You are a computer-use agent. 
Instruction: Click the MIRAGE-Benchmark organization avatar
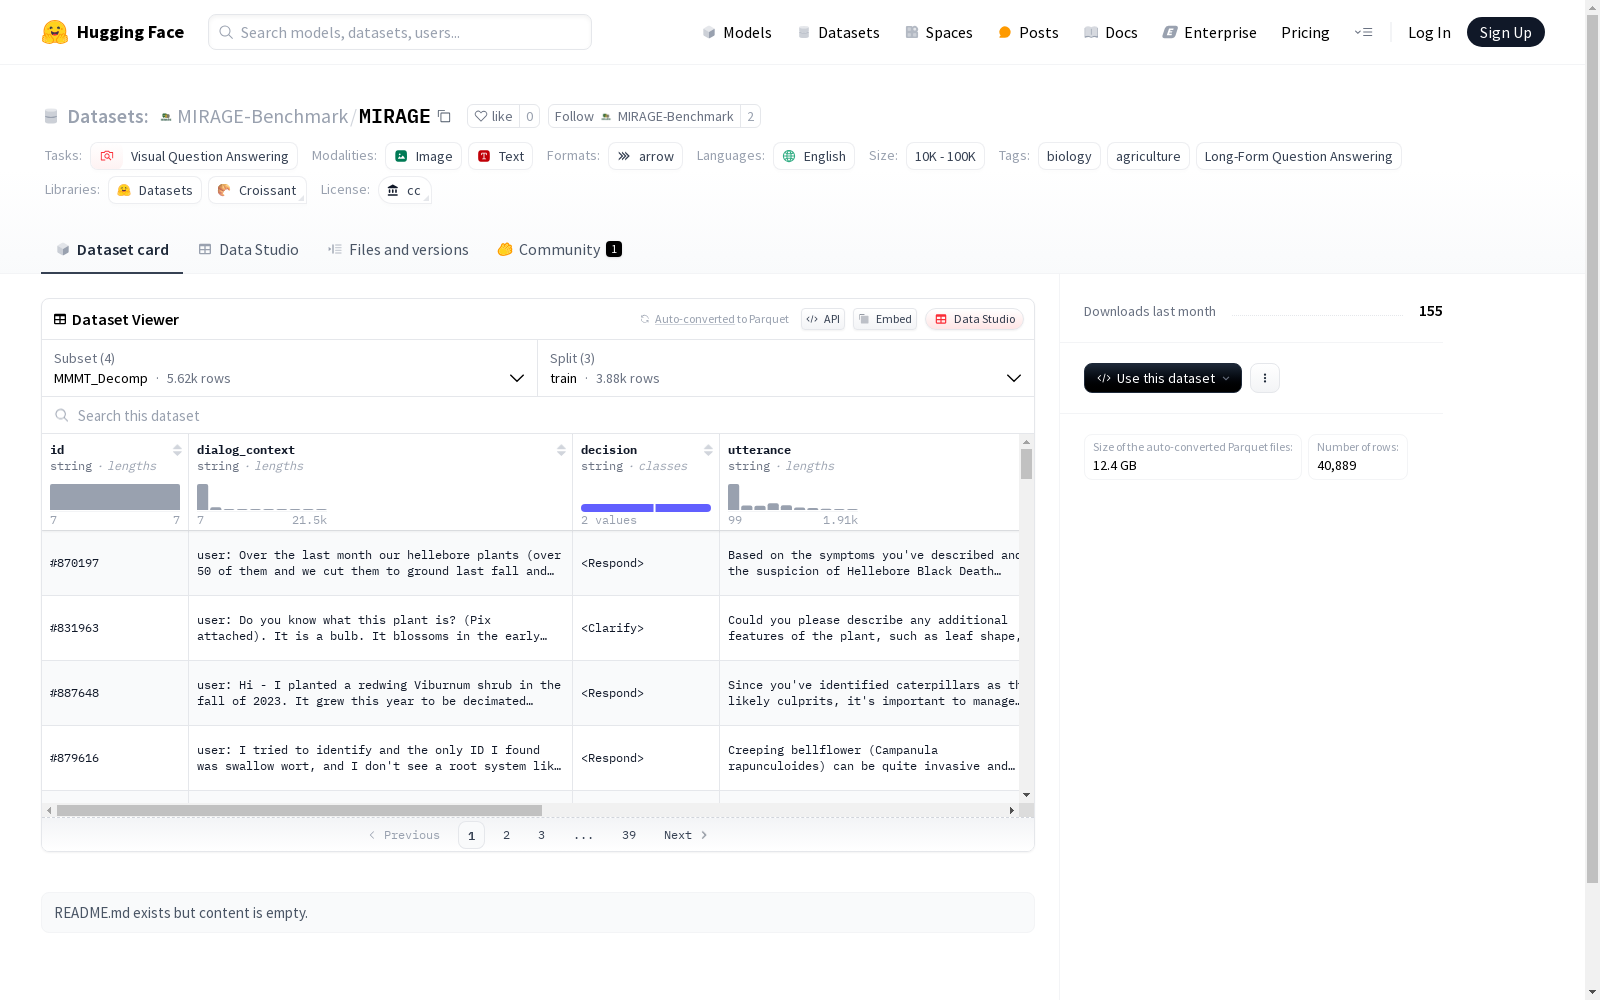(166, 117)
